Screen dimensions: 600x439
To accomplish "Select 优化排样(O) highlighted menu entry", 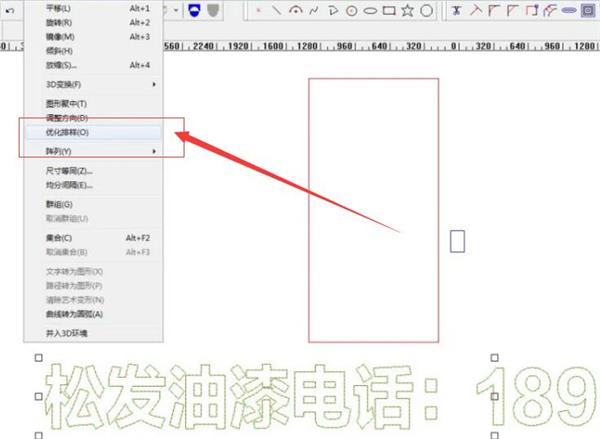I will [x=94, y=132].
